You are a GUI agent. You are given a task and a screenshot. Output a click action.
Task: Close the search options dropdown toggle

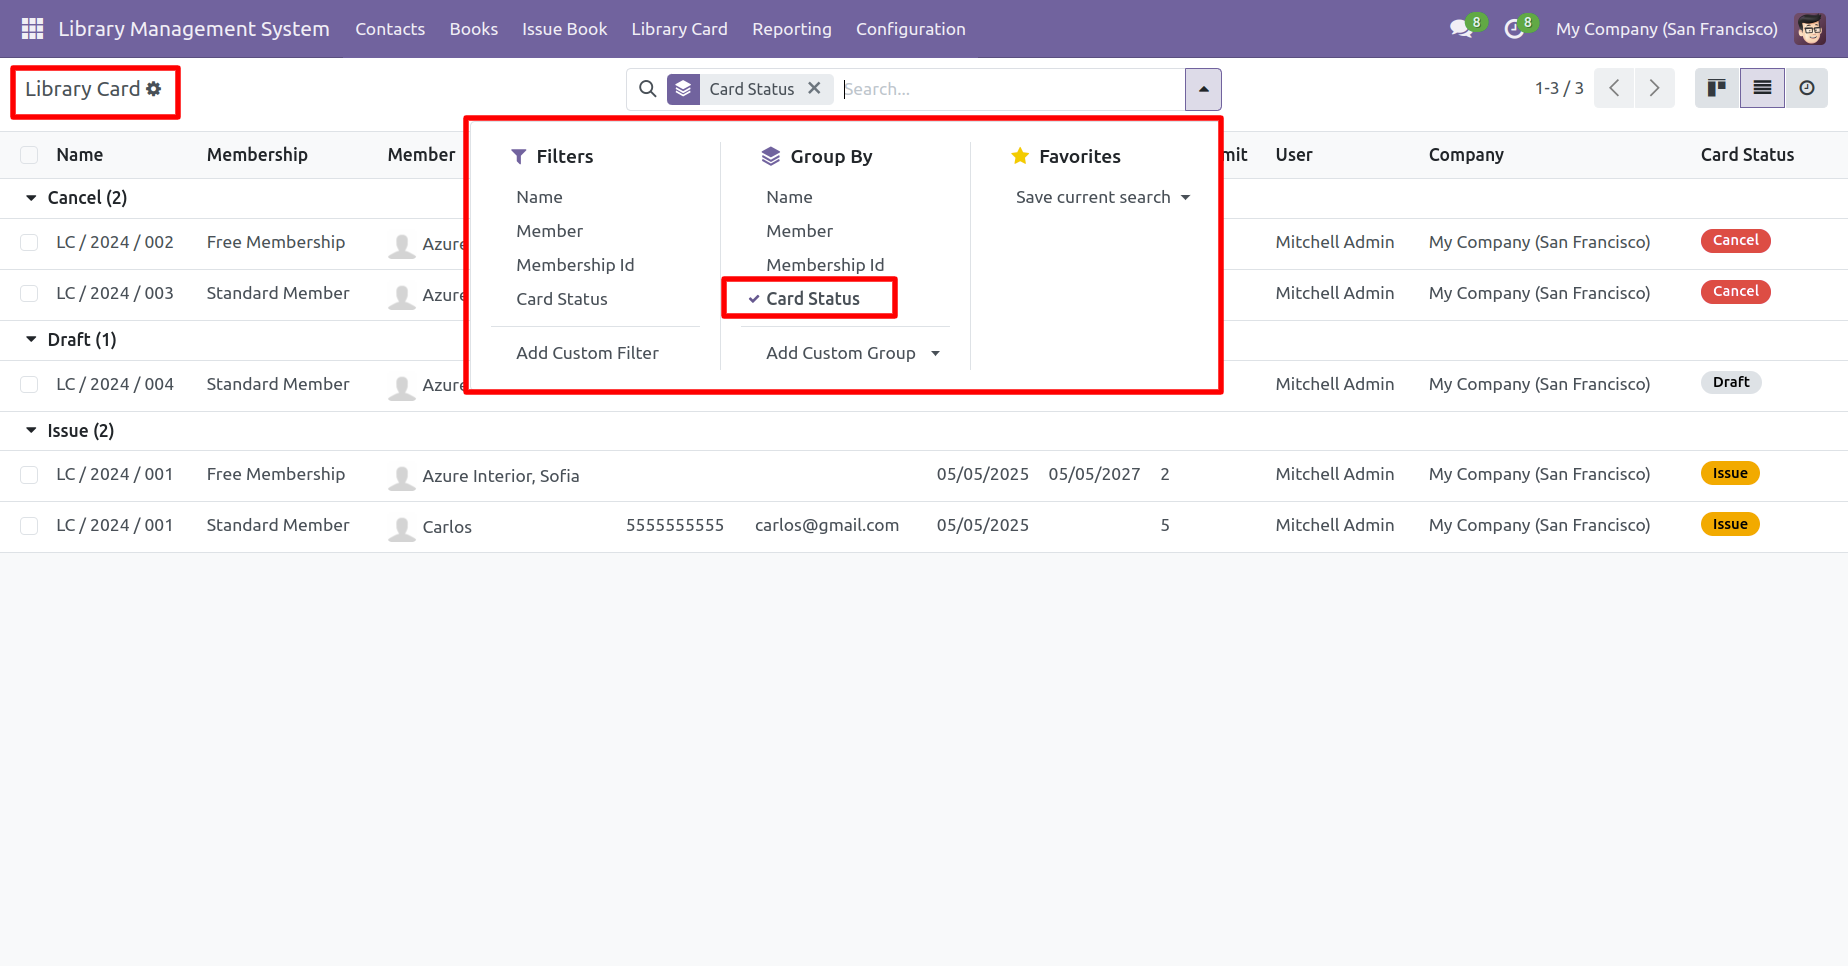click(x=1203, y=89)
